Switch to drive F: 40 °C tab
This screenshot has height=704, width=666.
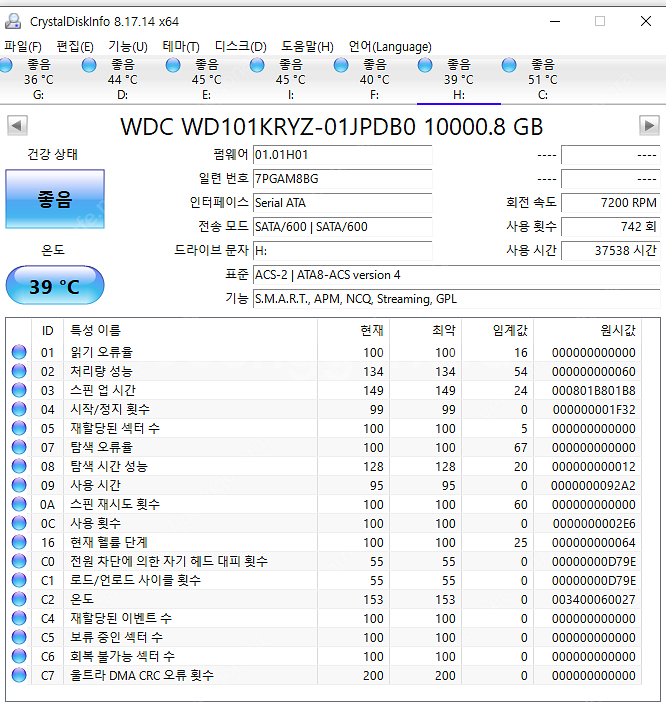pos(374,79)
